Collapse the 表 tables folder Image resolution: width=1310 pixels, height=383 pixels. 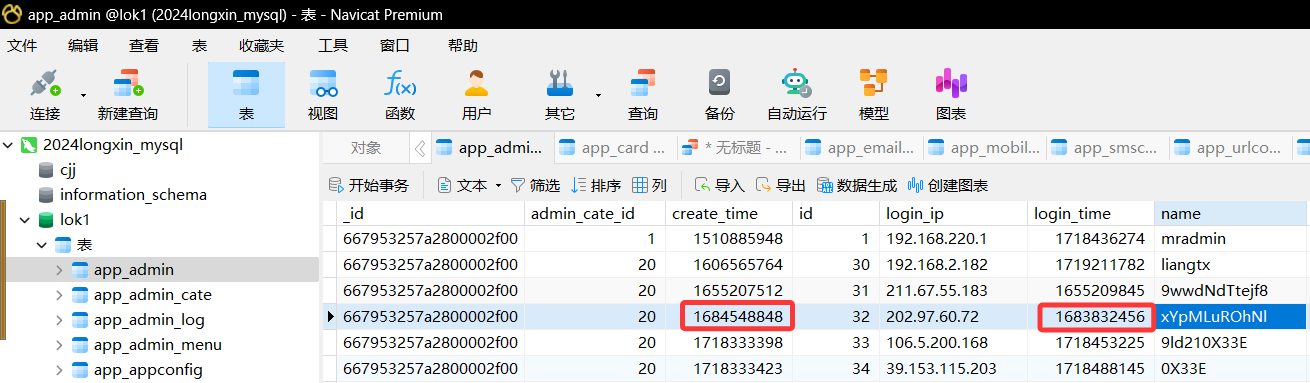coord(41,245)
